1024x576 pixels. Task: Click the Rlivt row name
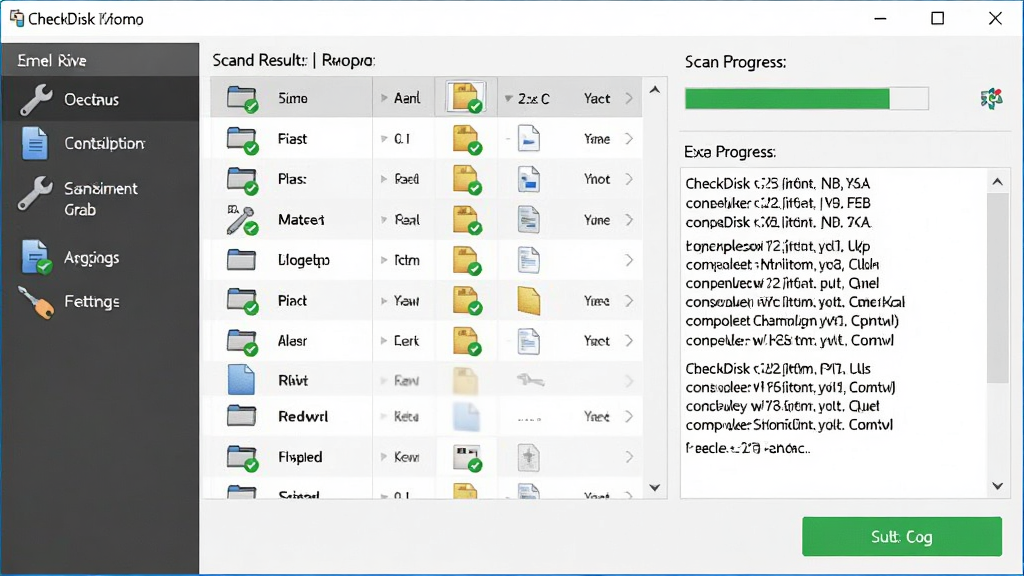[x=293, y=381]
